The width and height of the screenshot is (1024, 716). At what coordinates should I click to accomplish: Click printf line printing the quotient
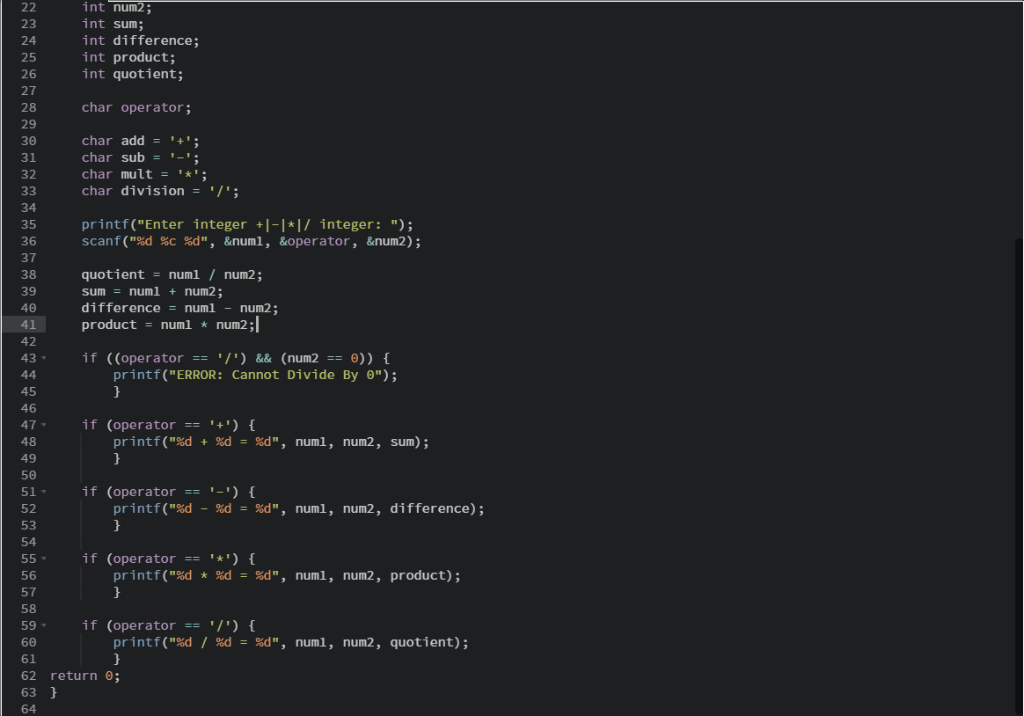[x=291, y=642]
